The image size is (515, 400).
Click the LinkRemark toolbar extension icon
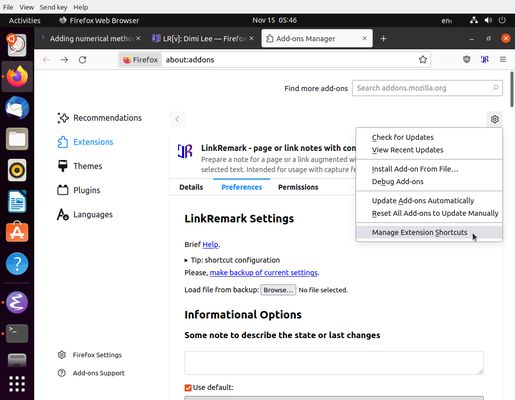(484, 59)
